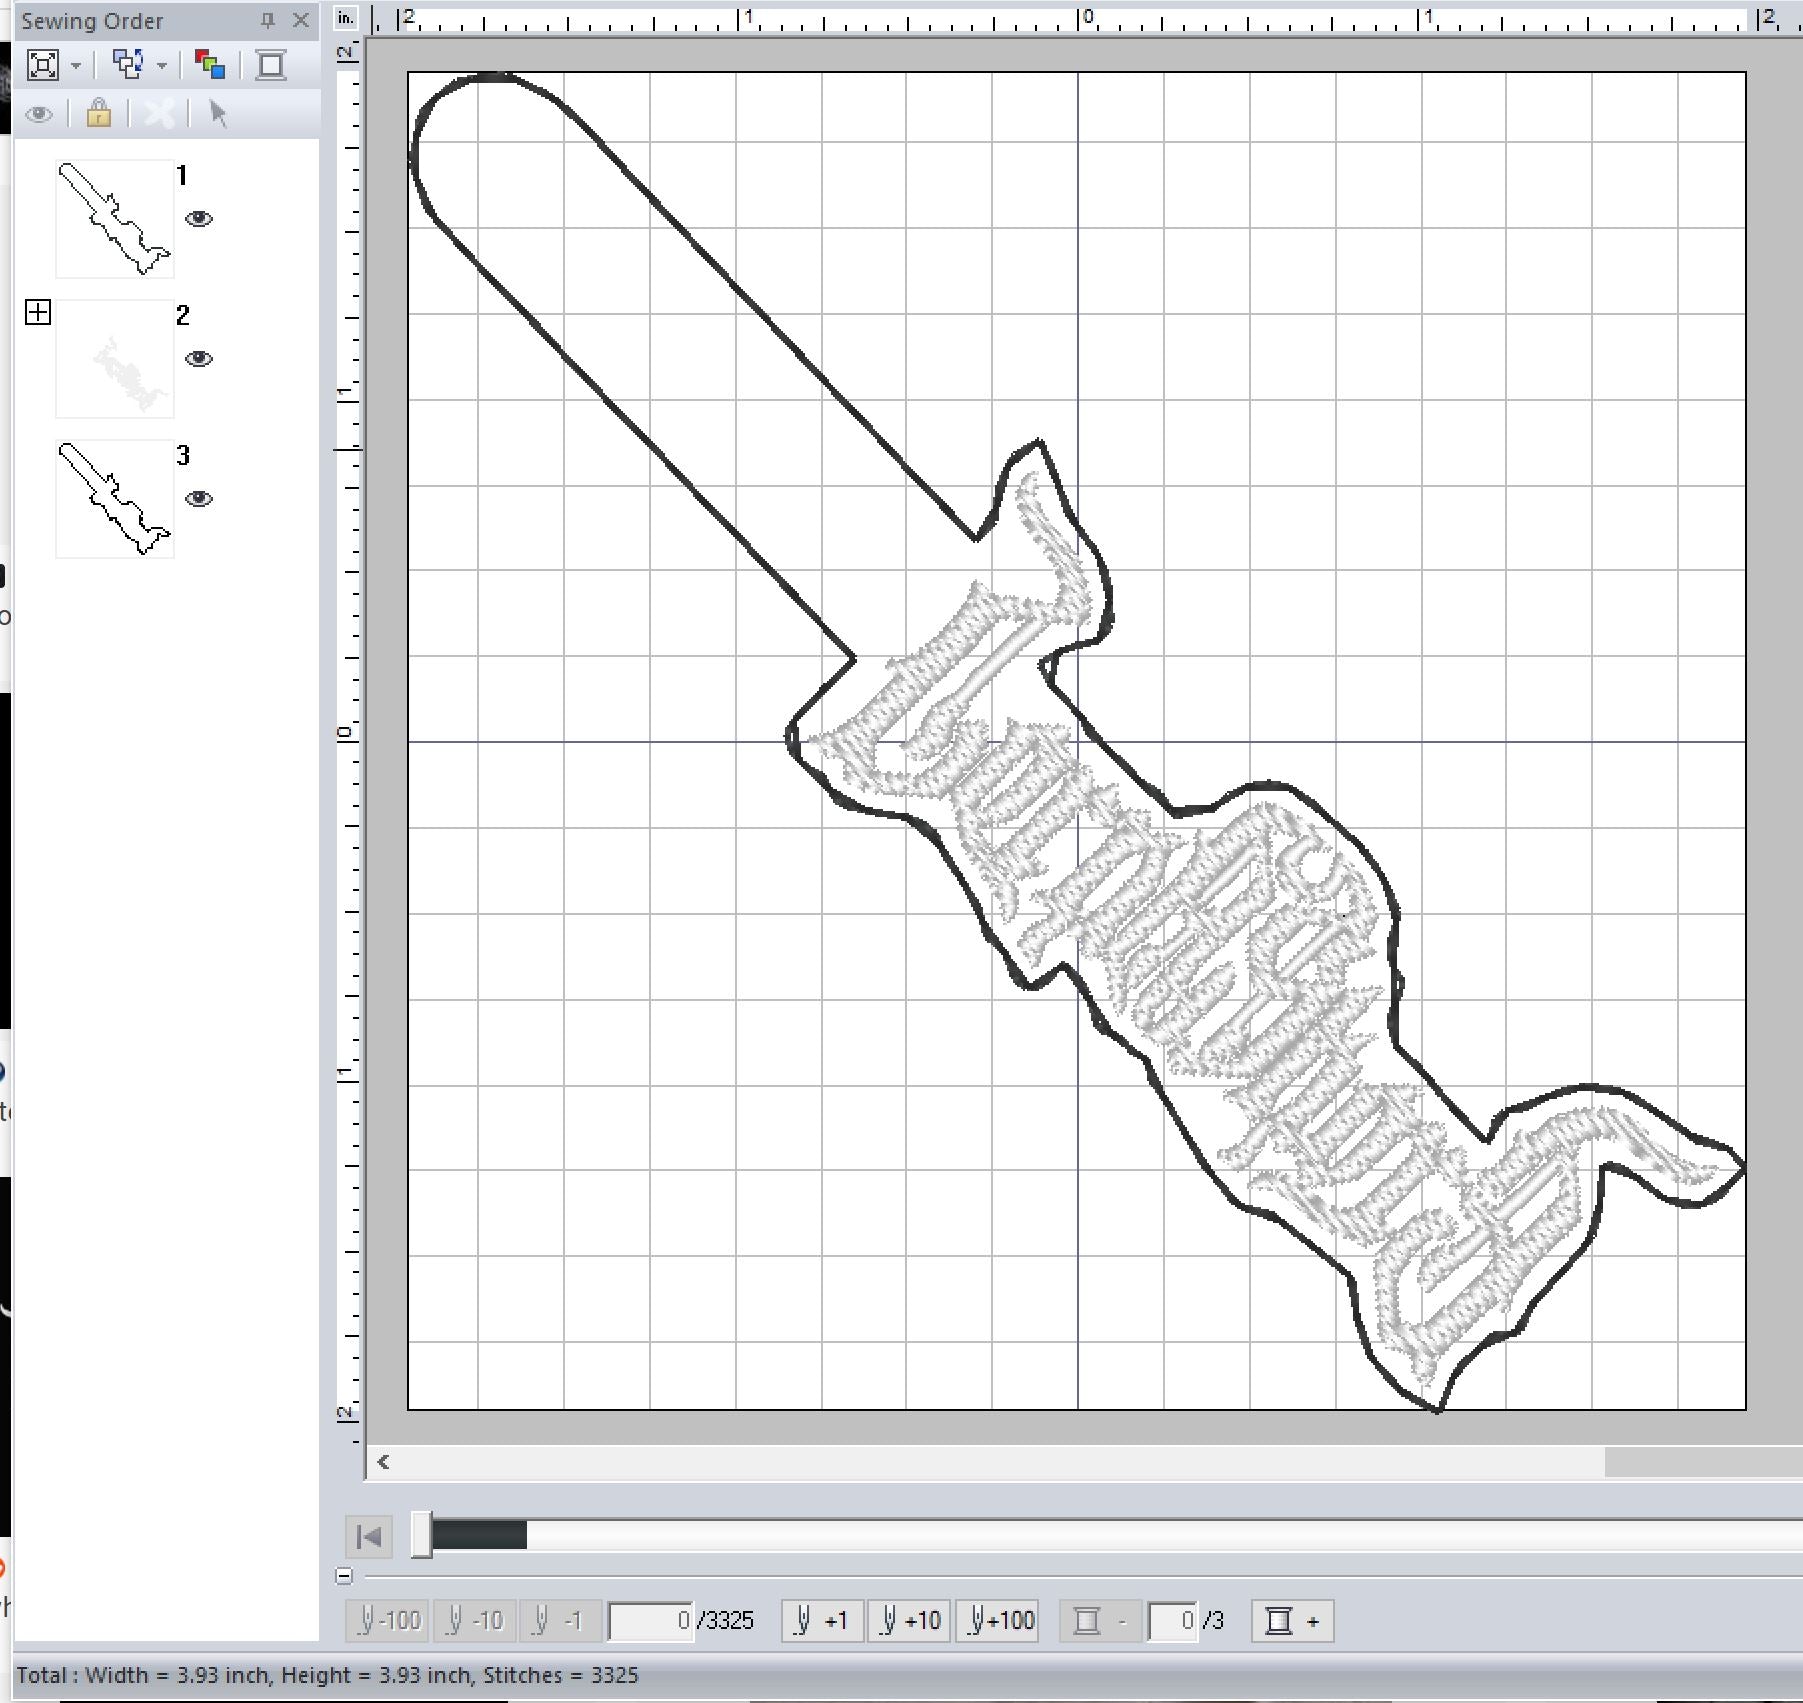Pin the Sewing Order panel
The image size is (1803, 1703).
[x=267, y=20]
